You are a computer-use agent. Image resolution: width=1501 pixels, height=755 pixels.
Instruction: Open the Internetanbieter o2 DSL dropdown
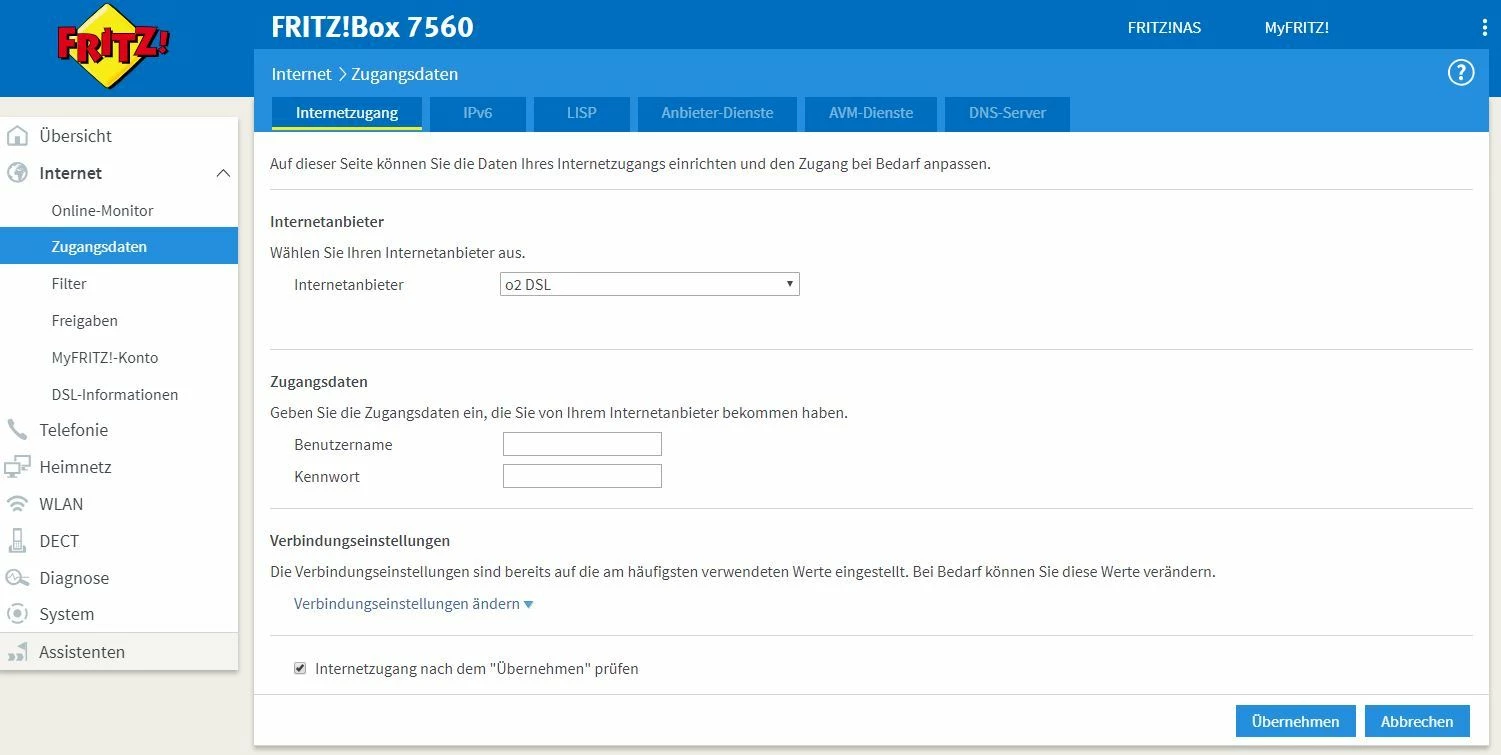[650, 285]
